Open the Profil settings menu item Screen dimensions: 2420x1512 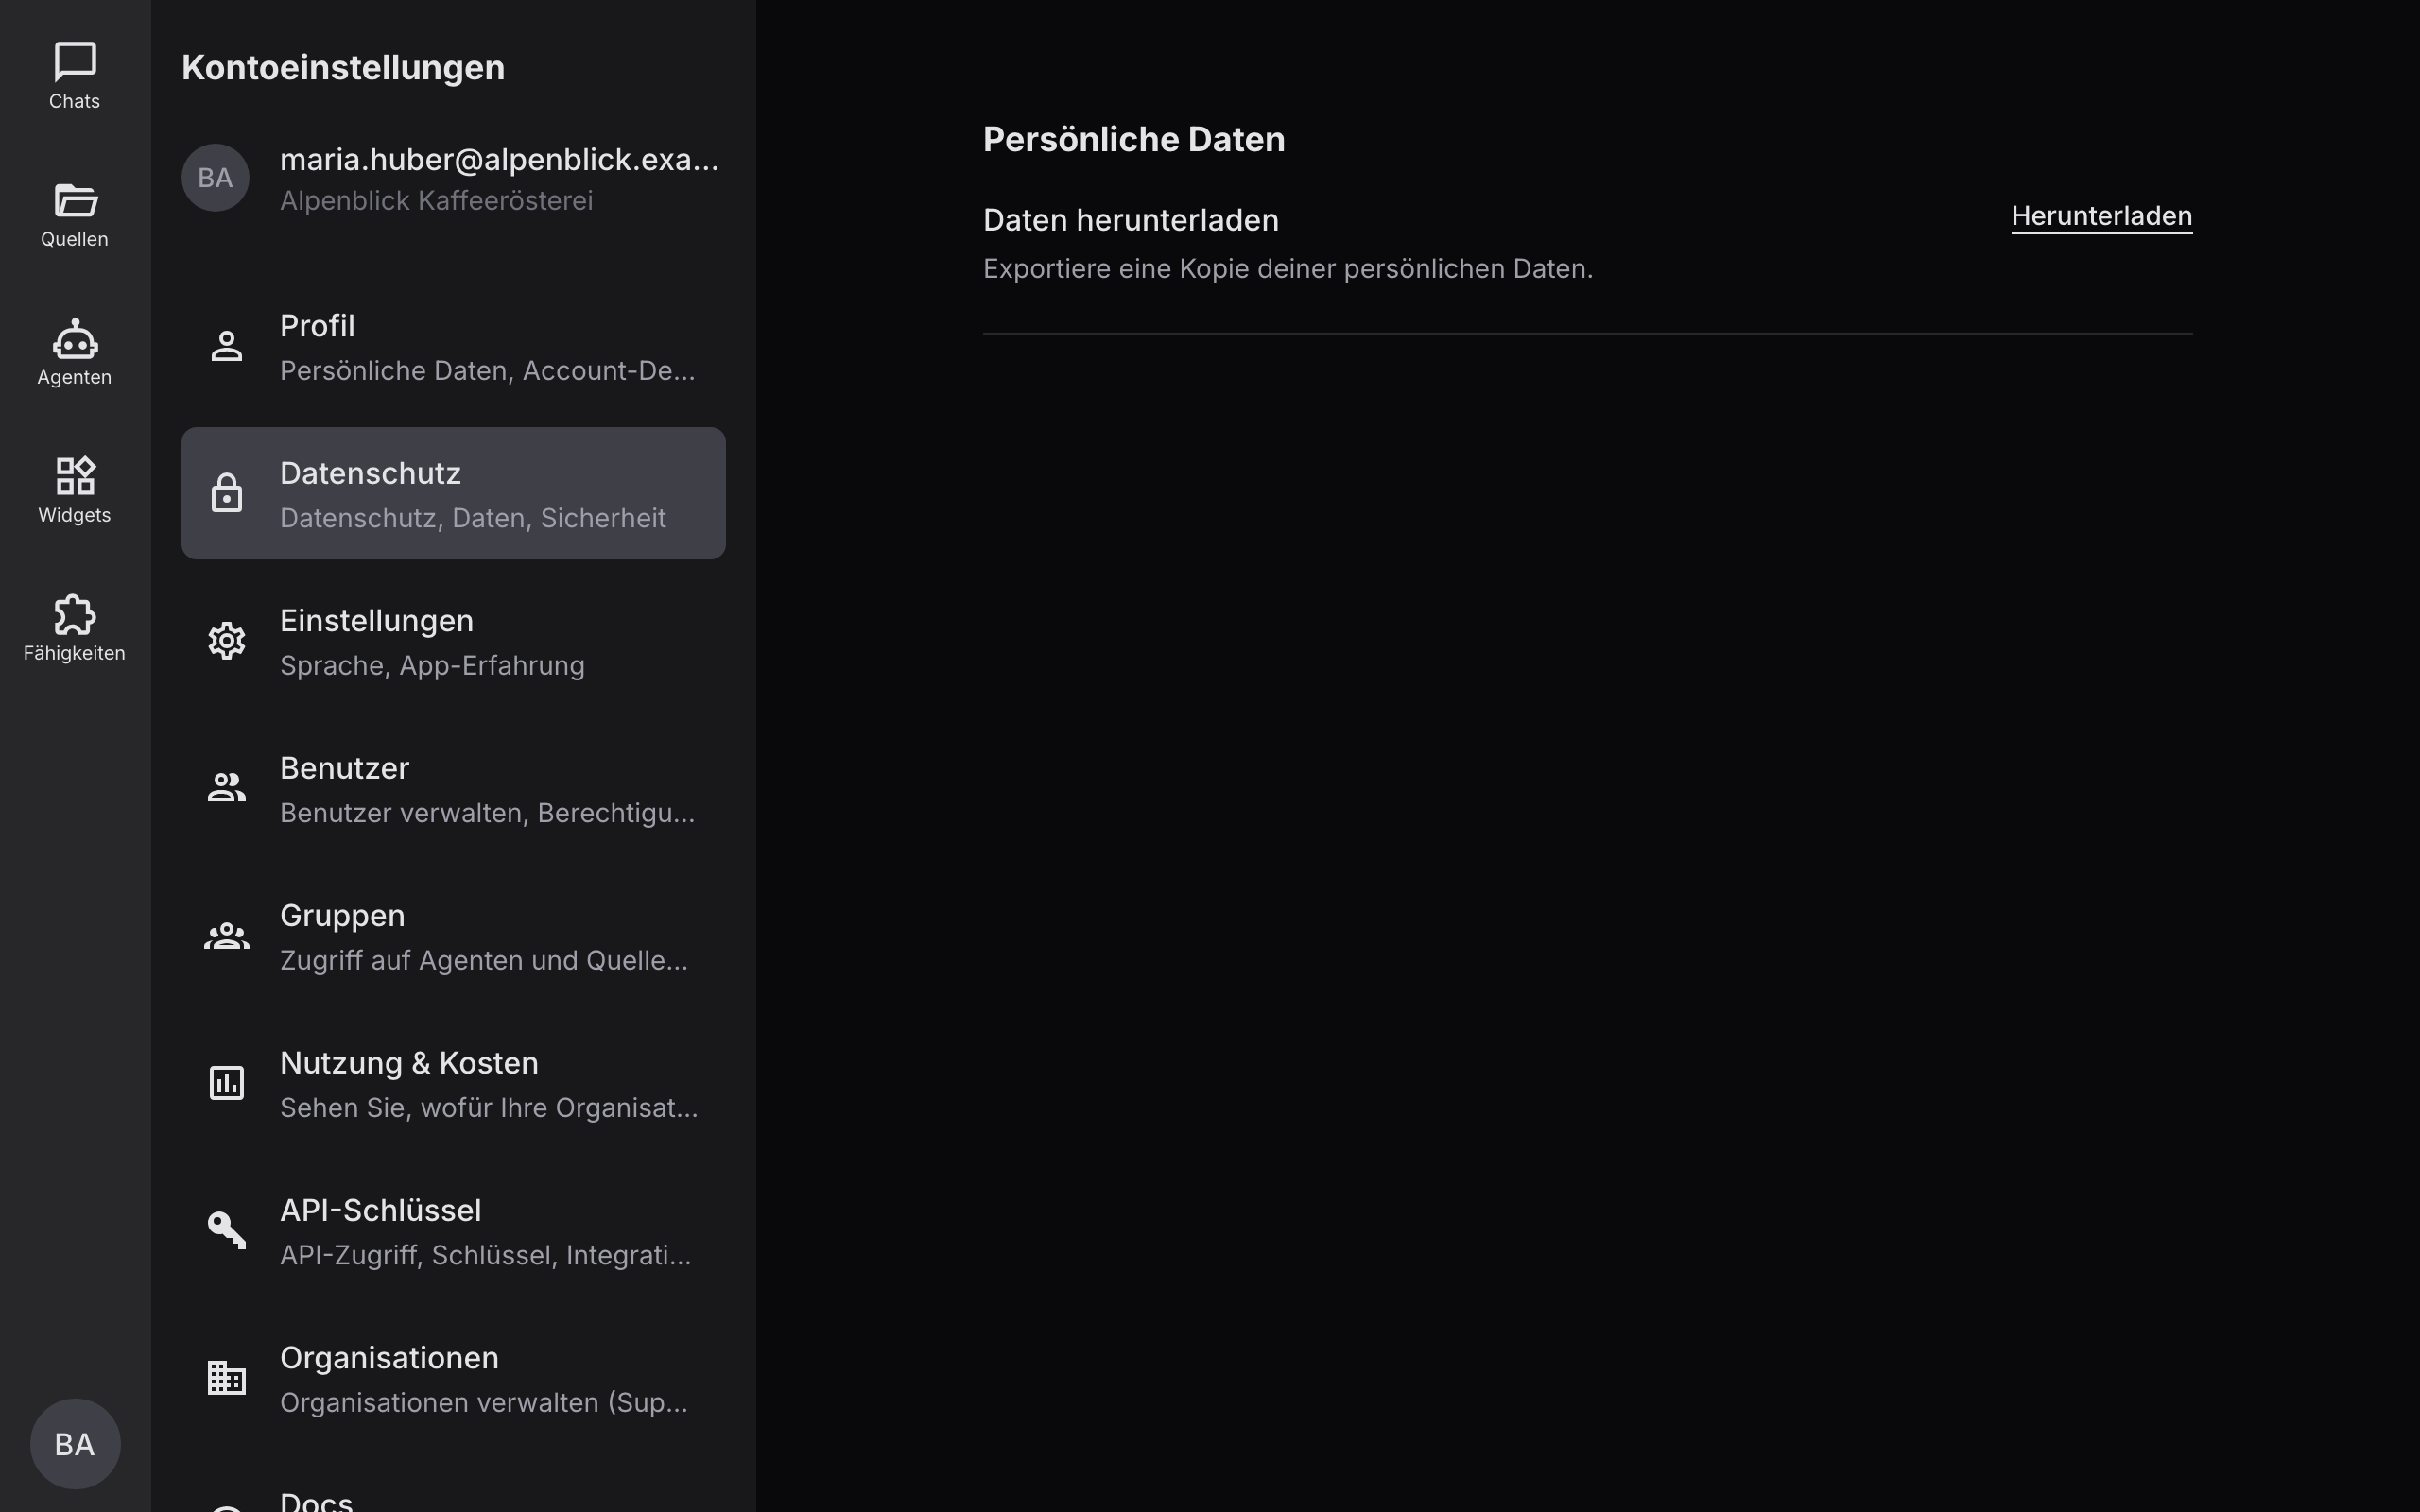point(453,346)
